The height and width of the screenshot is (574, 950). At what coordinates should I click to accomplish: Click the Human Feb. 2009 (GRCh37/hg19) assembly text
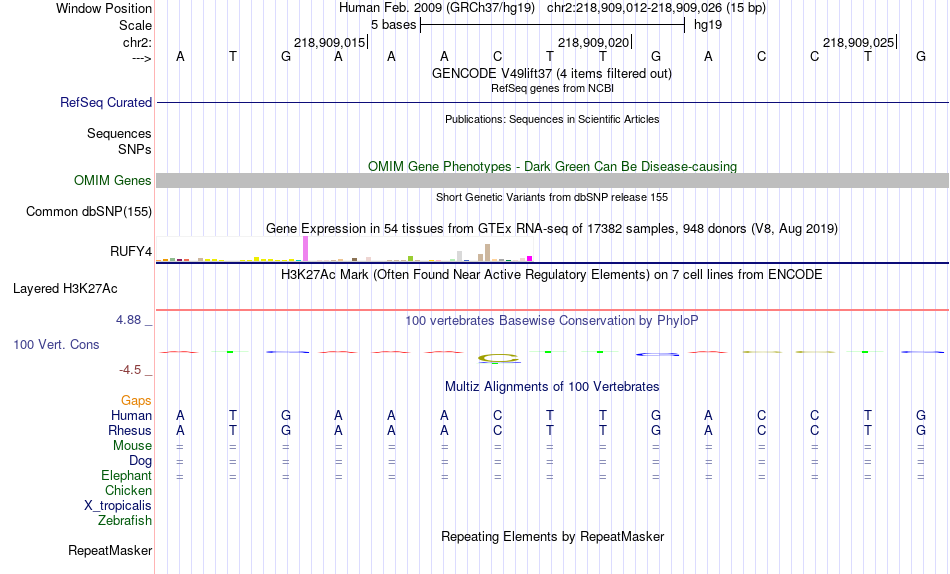click(437, 8)
